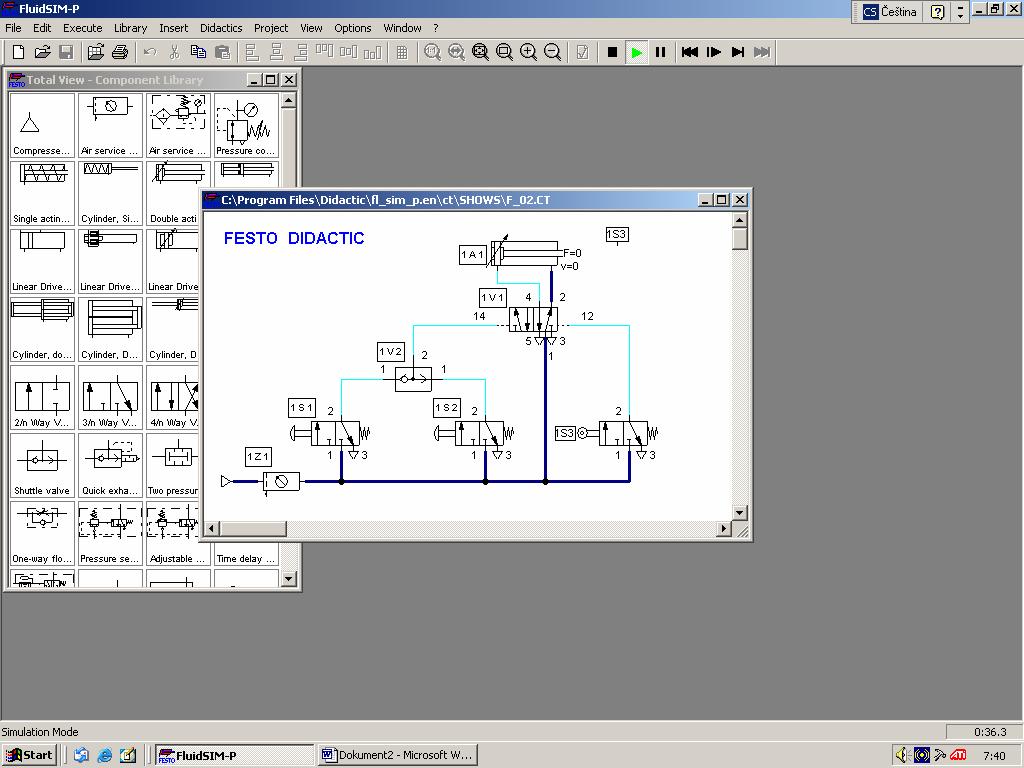The width and height of the screenshot is (1024, 768).
Task: Choose the 2/n Way Valve component
Action: [42, 397]
